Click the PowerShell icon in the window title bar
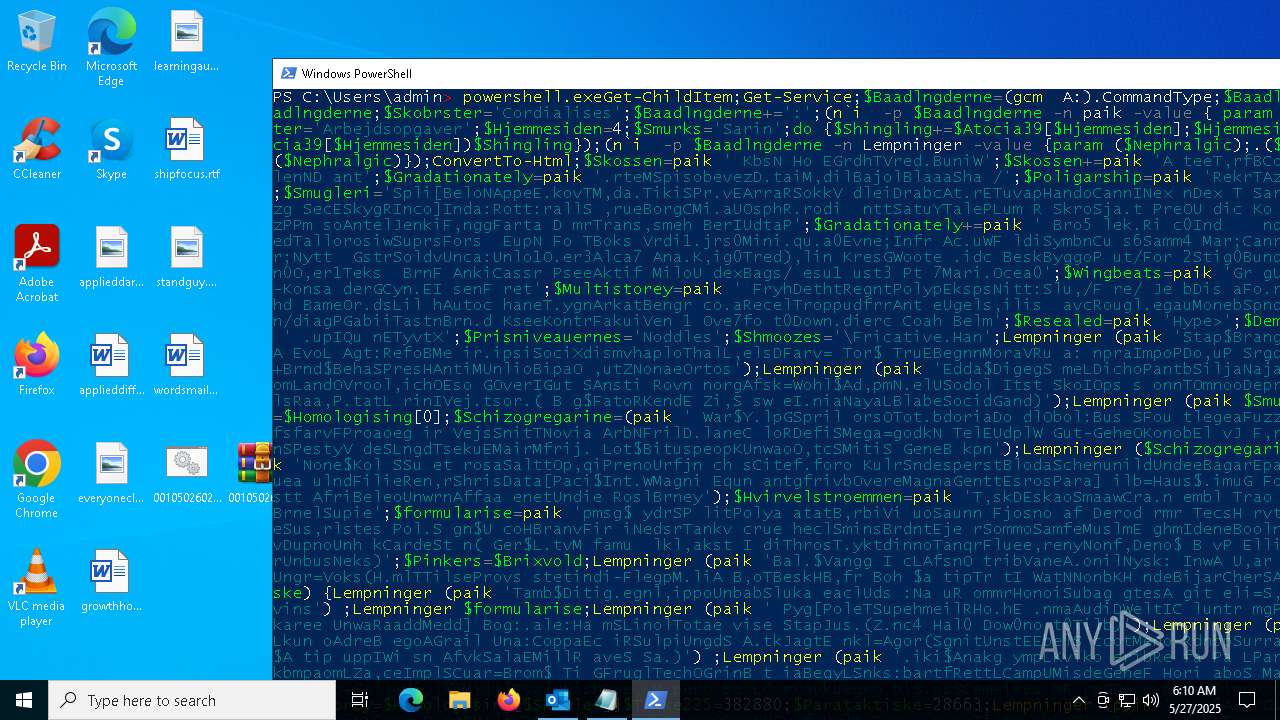 [288, 73]
